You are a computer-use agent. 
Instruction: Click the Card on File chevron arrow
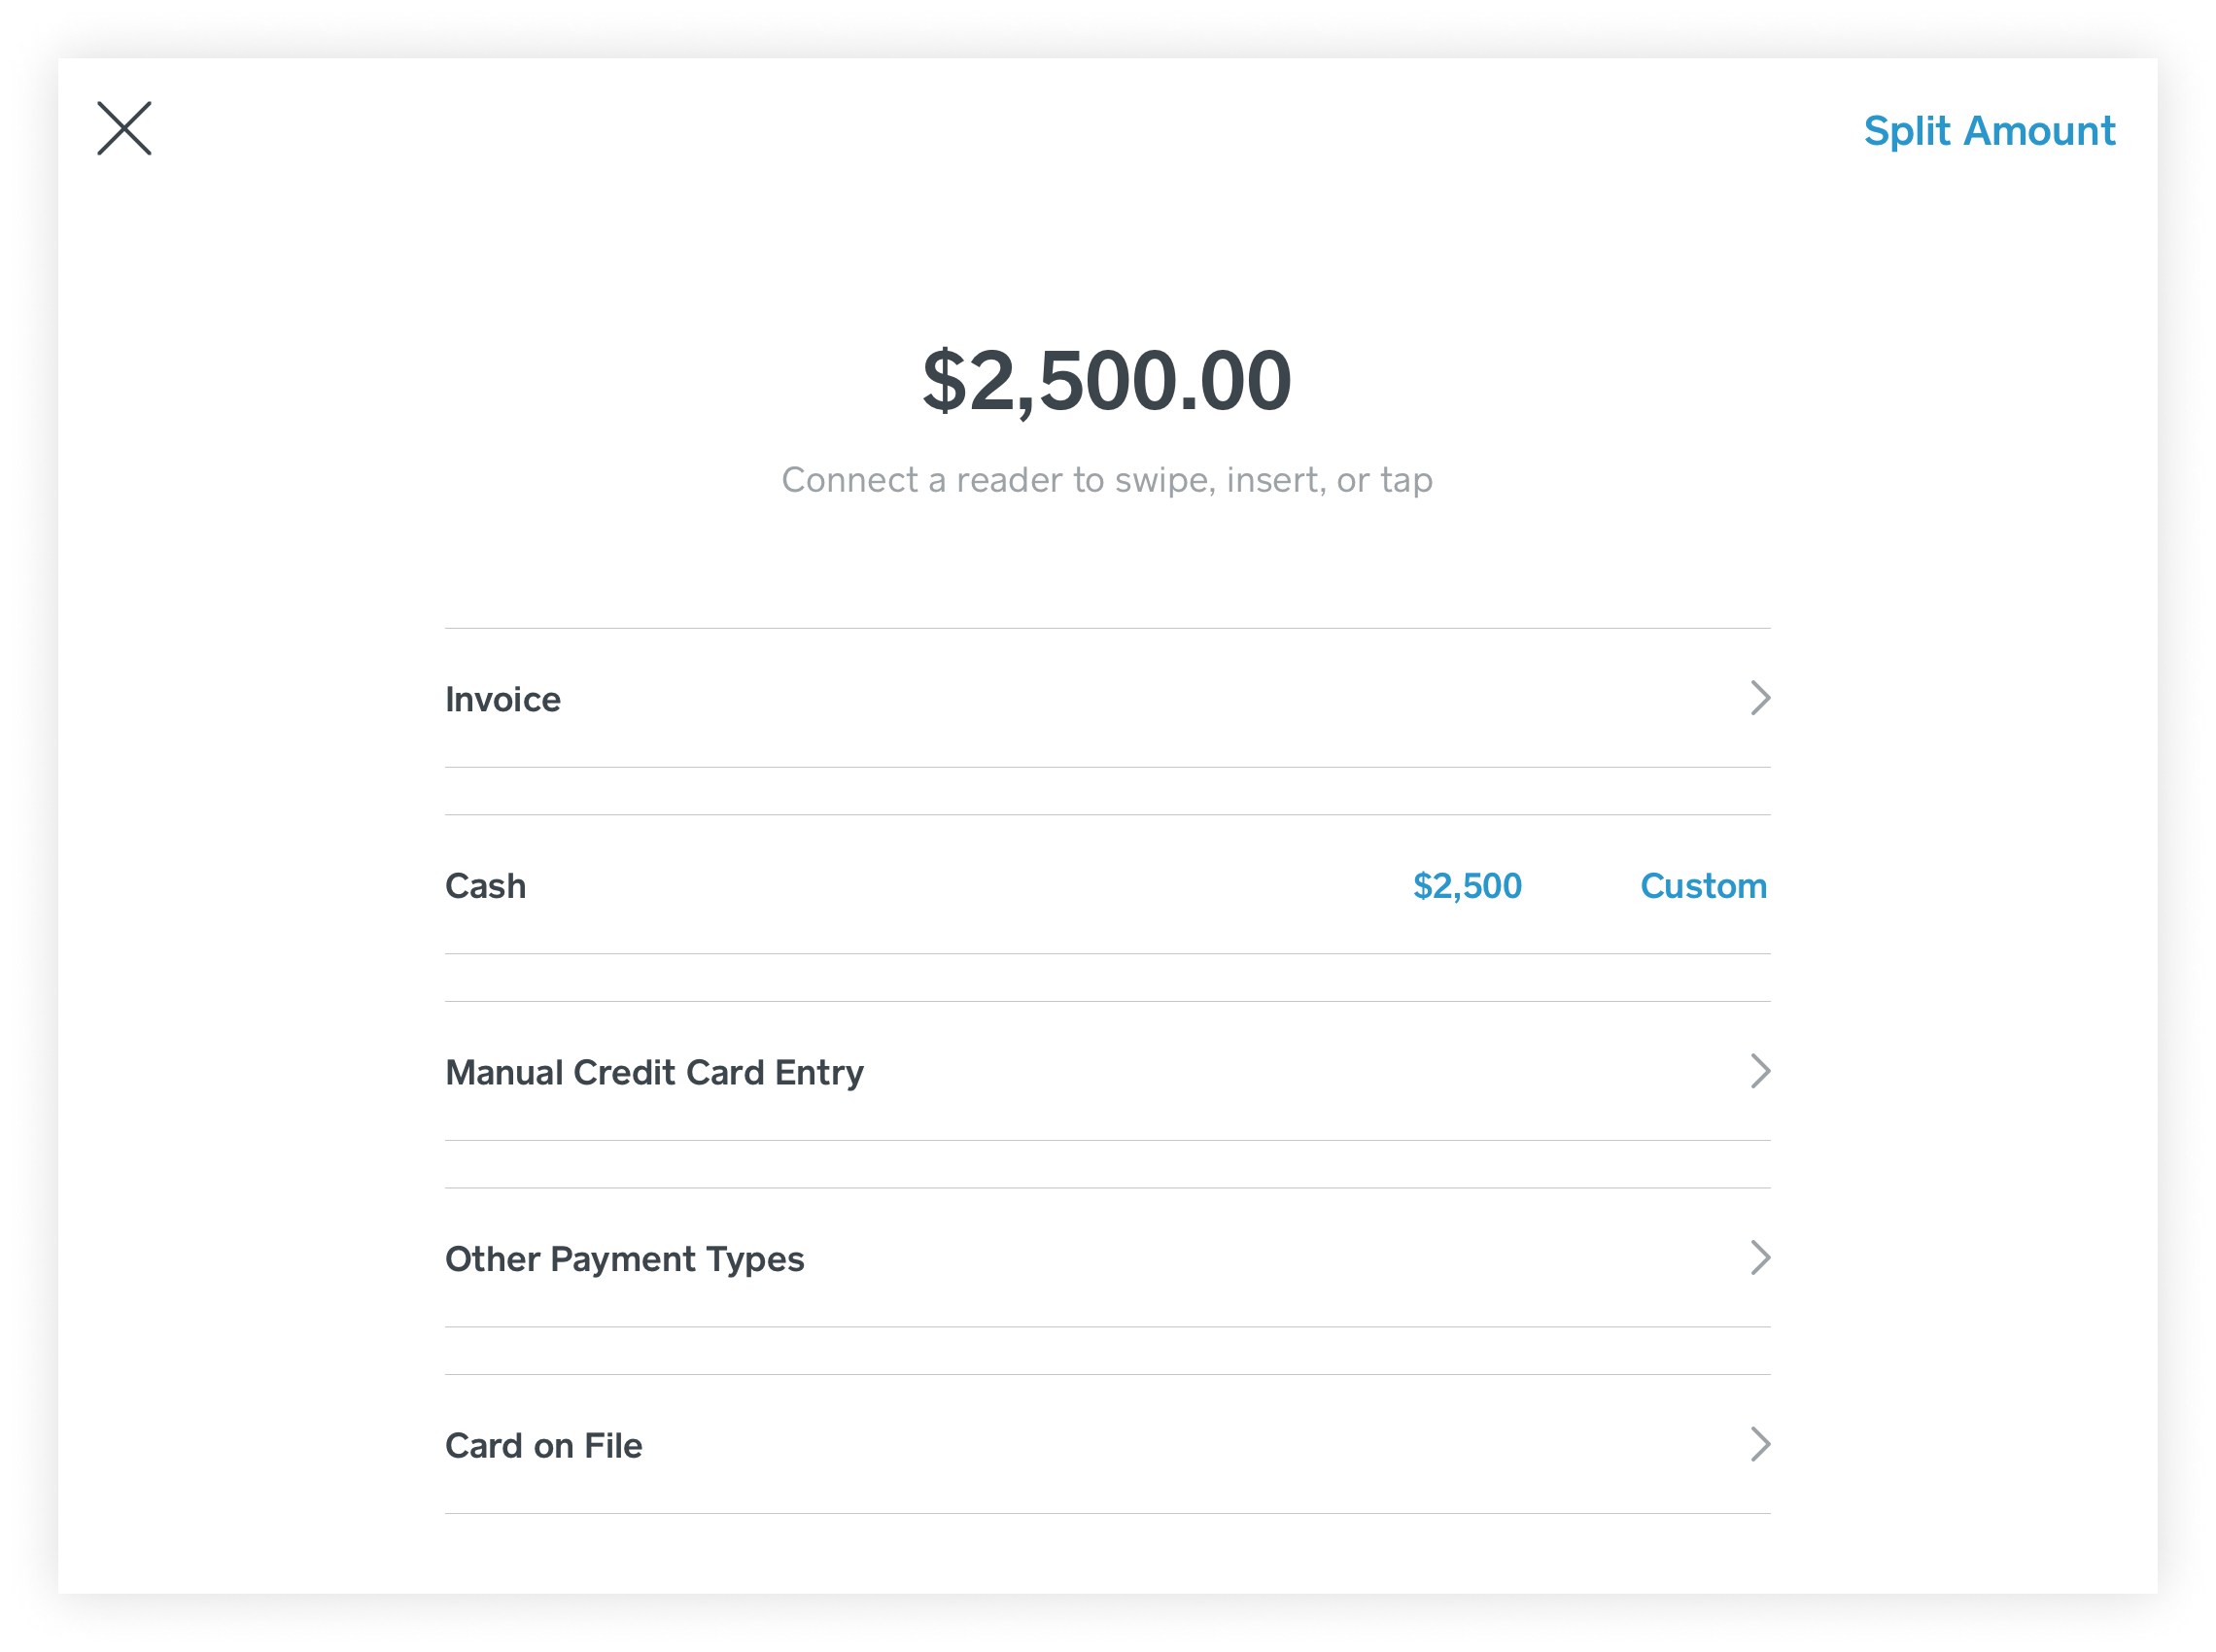pos(1760,1444)
